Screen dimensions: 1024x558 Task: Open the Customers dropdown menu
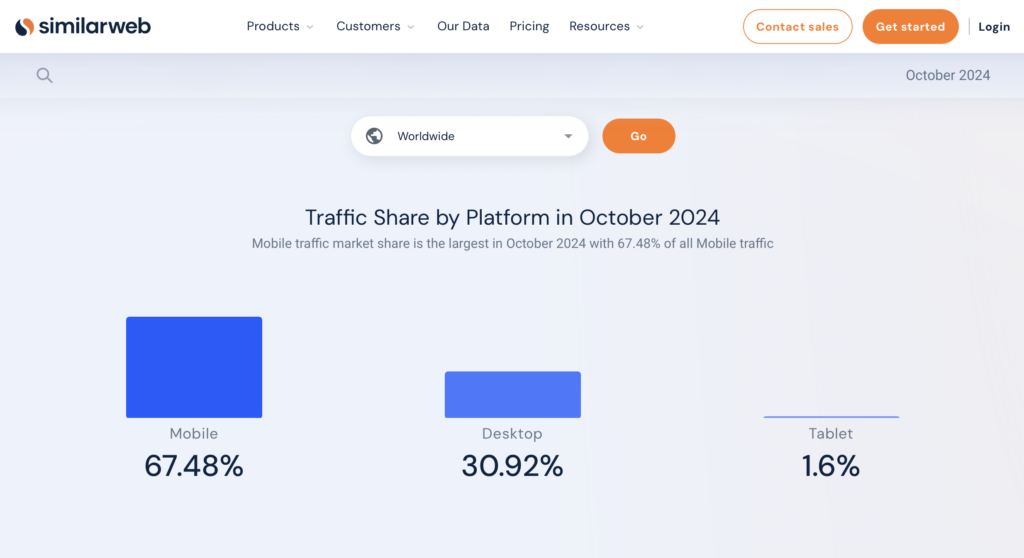tap(375, 27)
